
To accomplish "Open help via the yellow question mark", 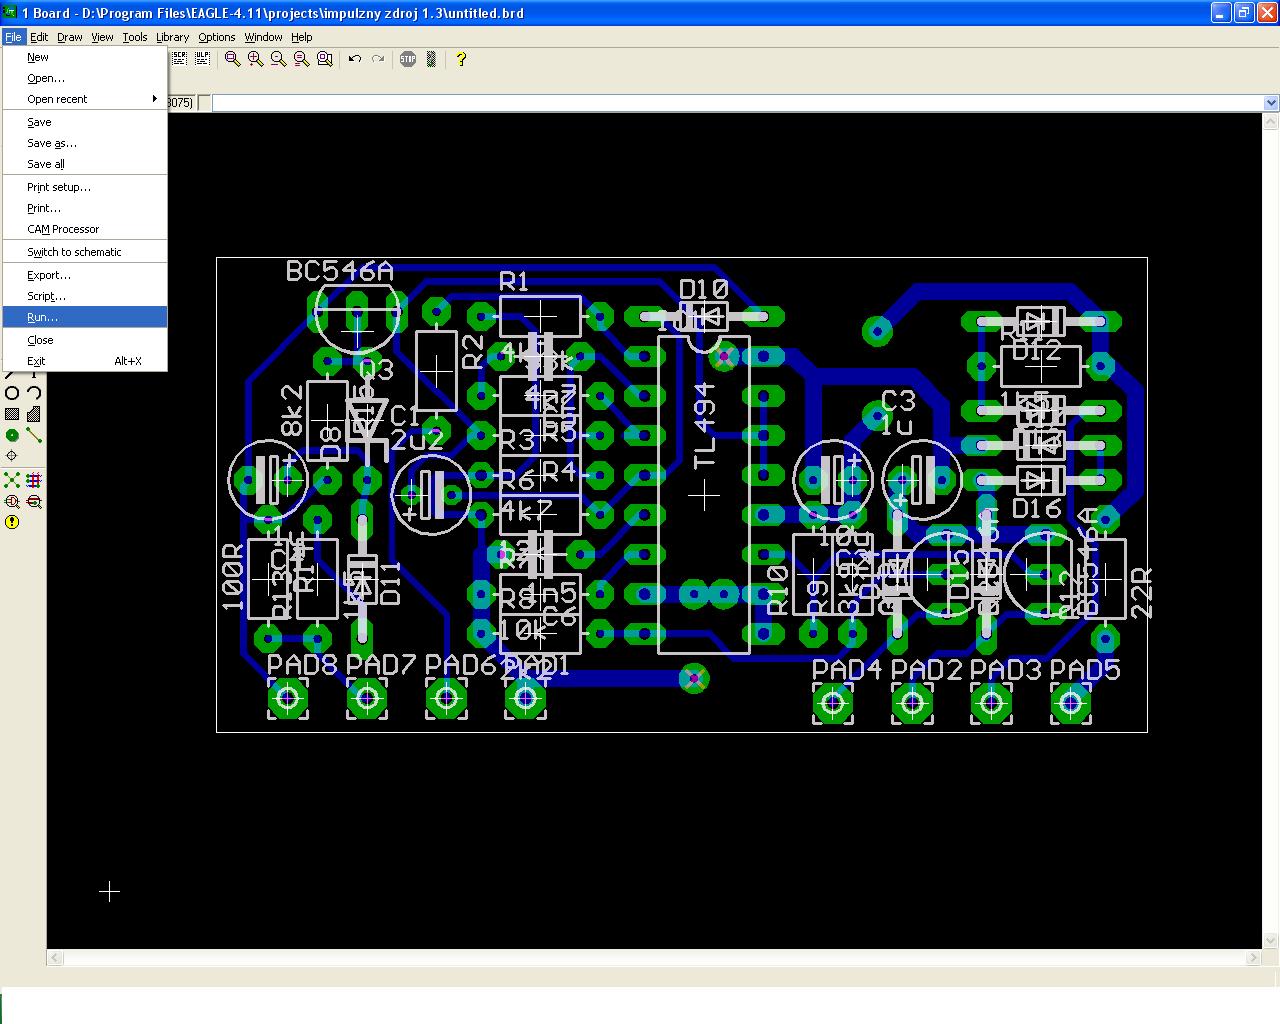I will (x=461, y=59).
